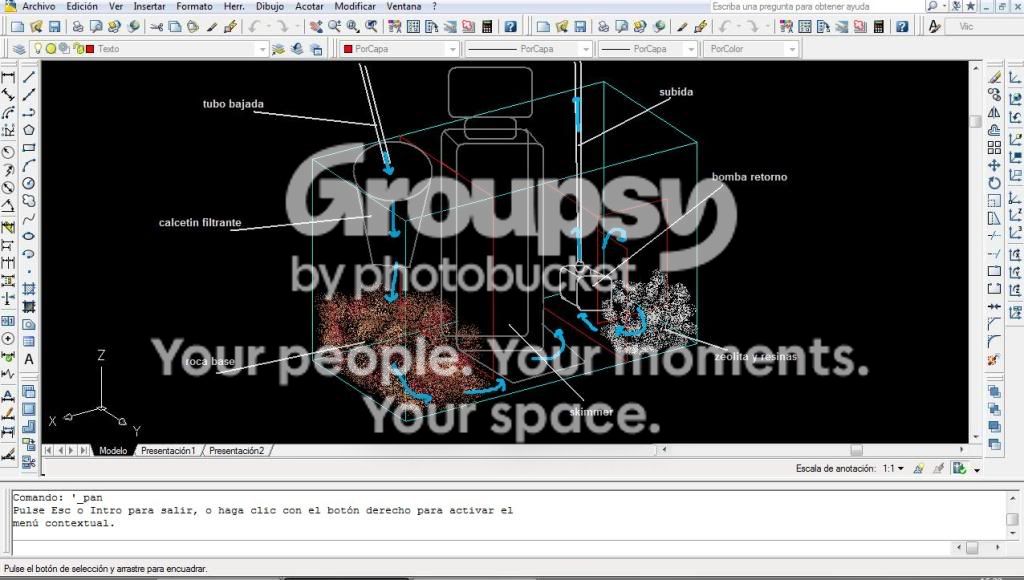Click the Cut scissors icon

click(x=157, y=27)
